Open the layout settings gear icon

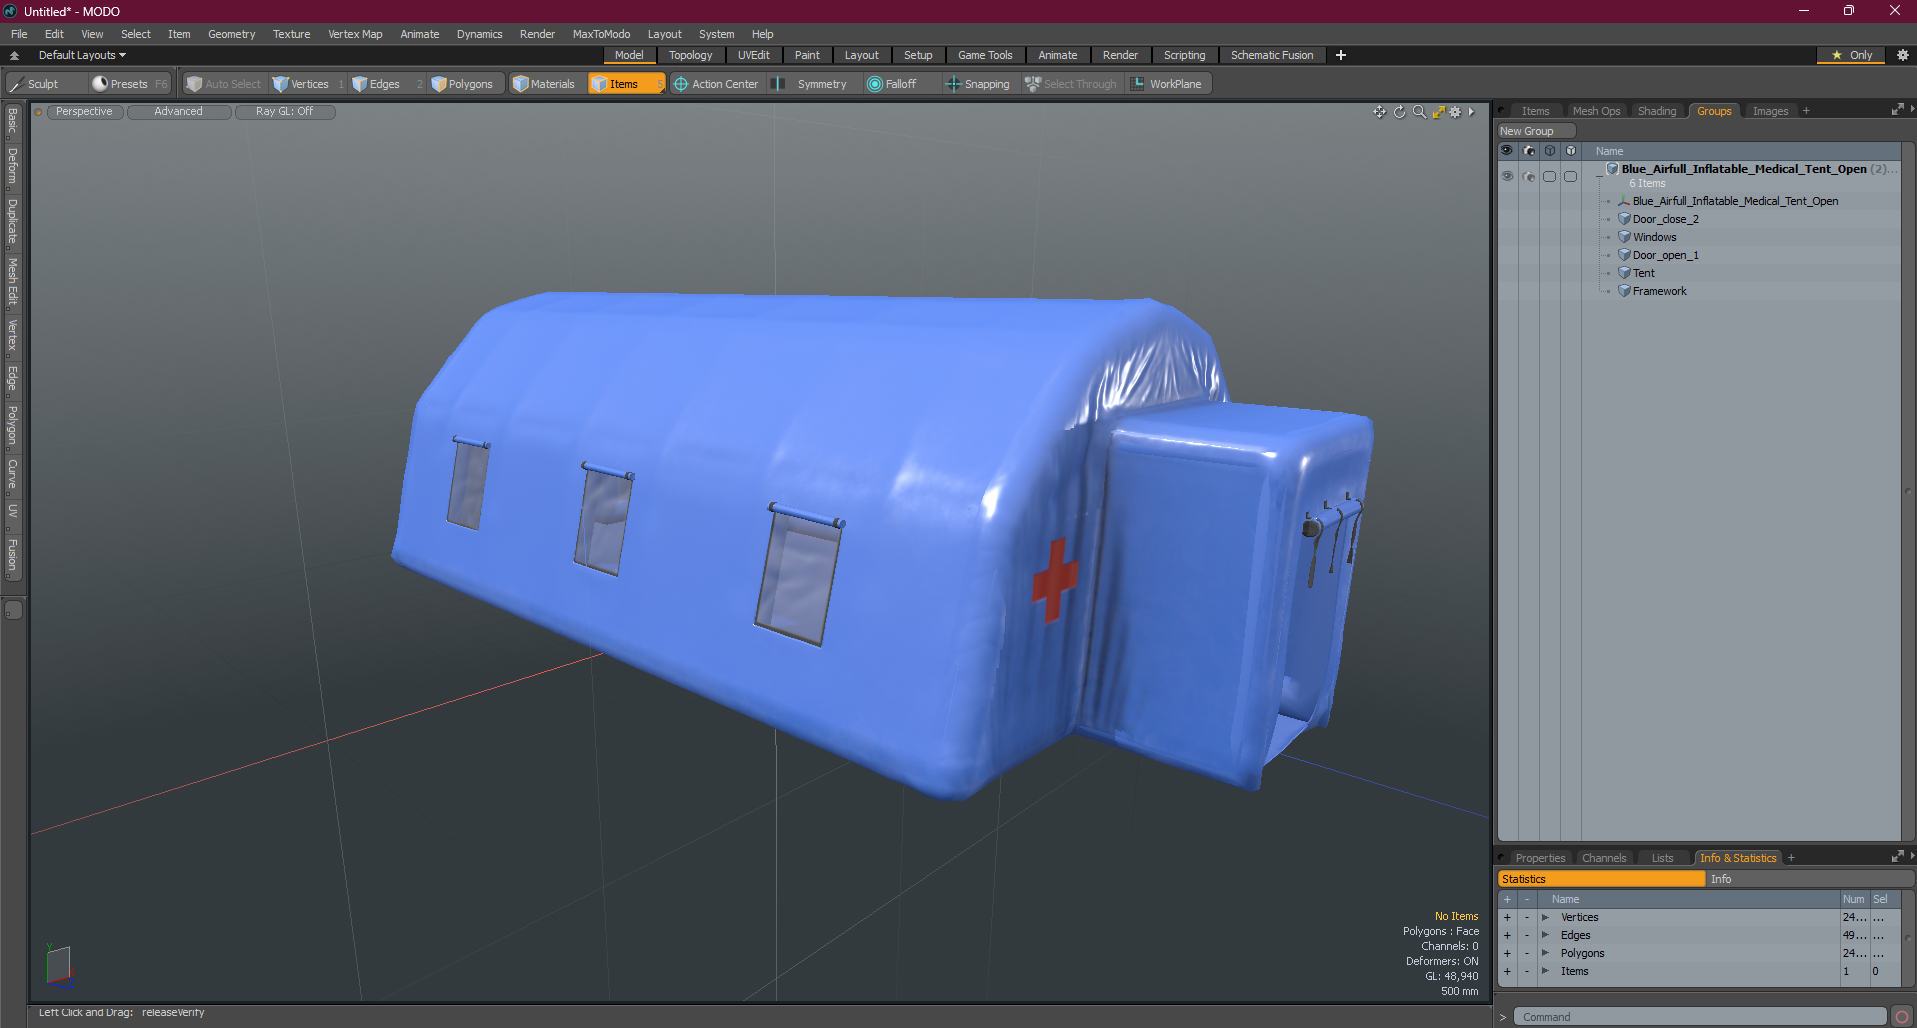point(1903,55)
